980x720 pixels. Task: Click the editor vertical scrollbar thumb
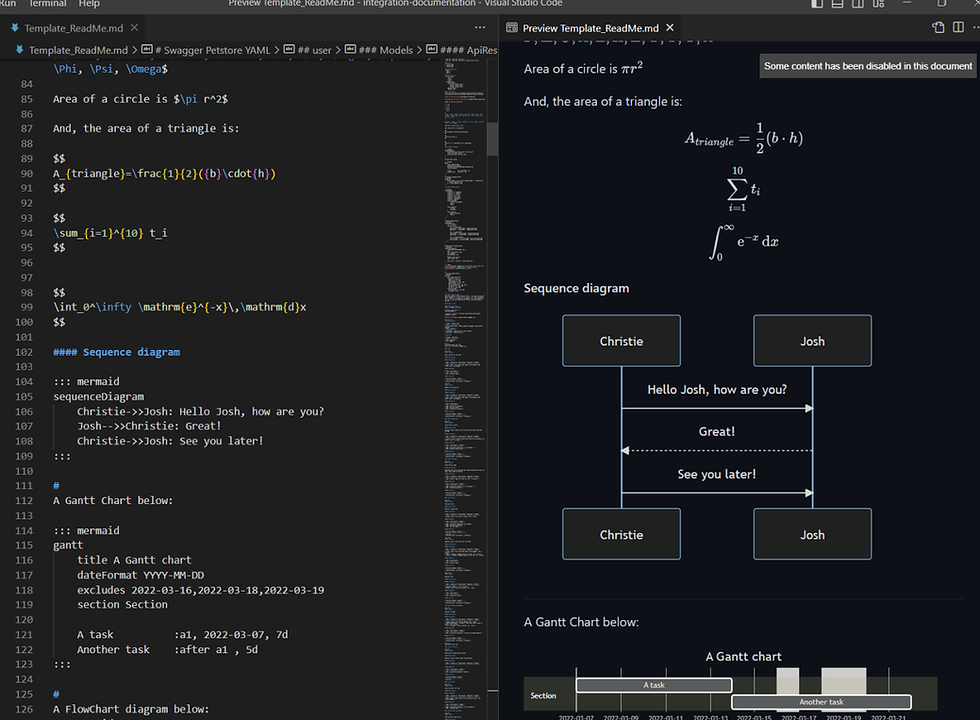[x=492, y=139]
